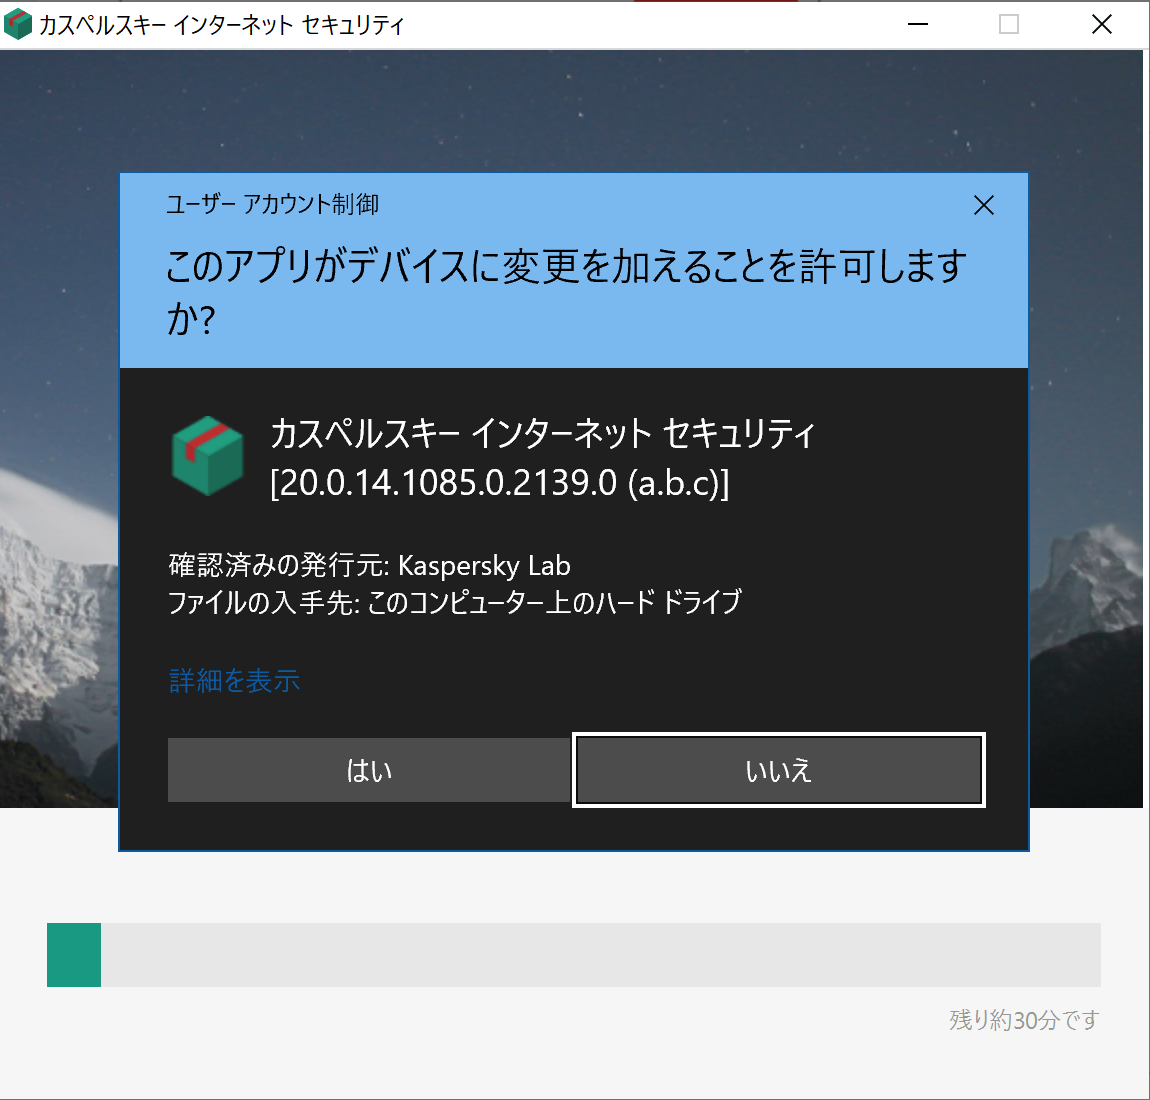
Task: Click the version text 20.0.14.1085.0.2139.0
Action: [499, 483]
